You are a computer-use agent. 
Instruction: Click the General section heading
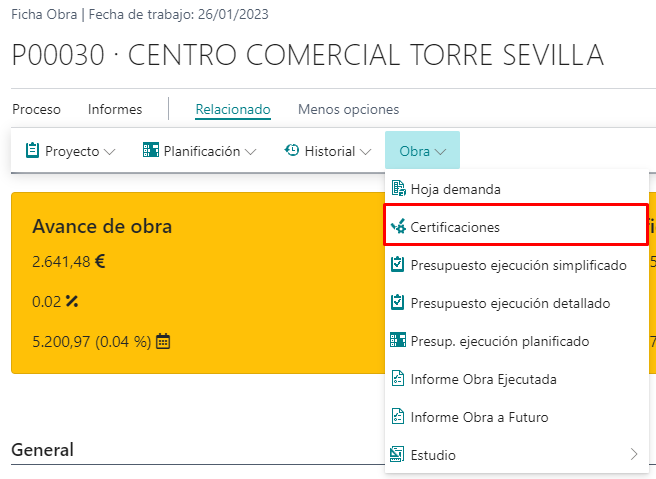(x=42, y=450)
